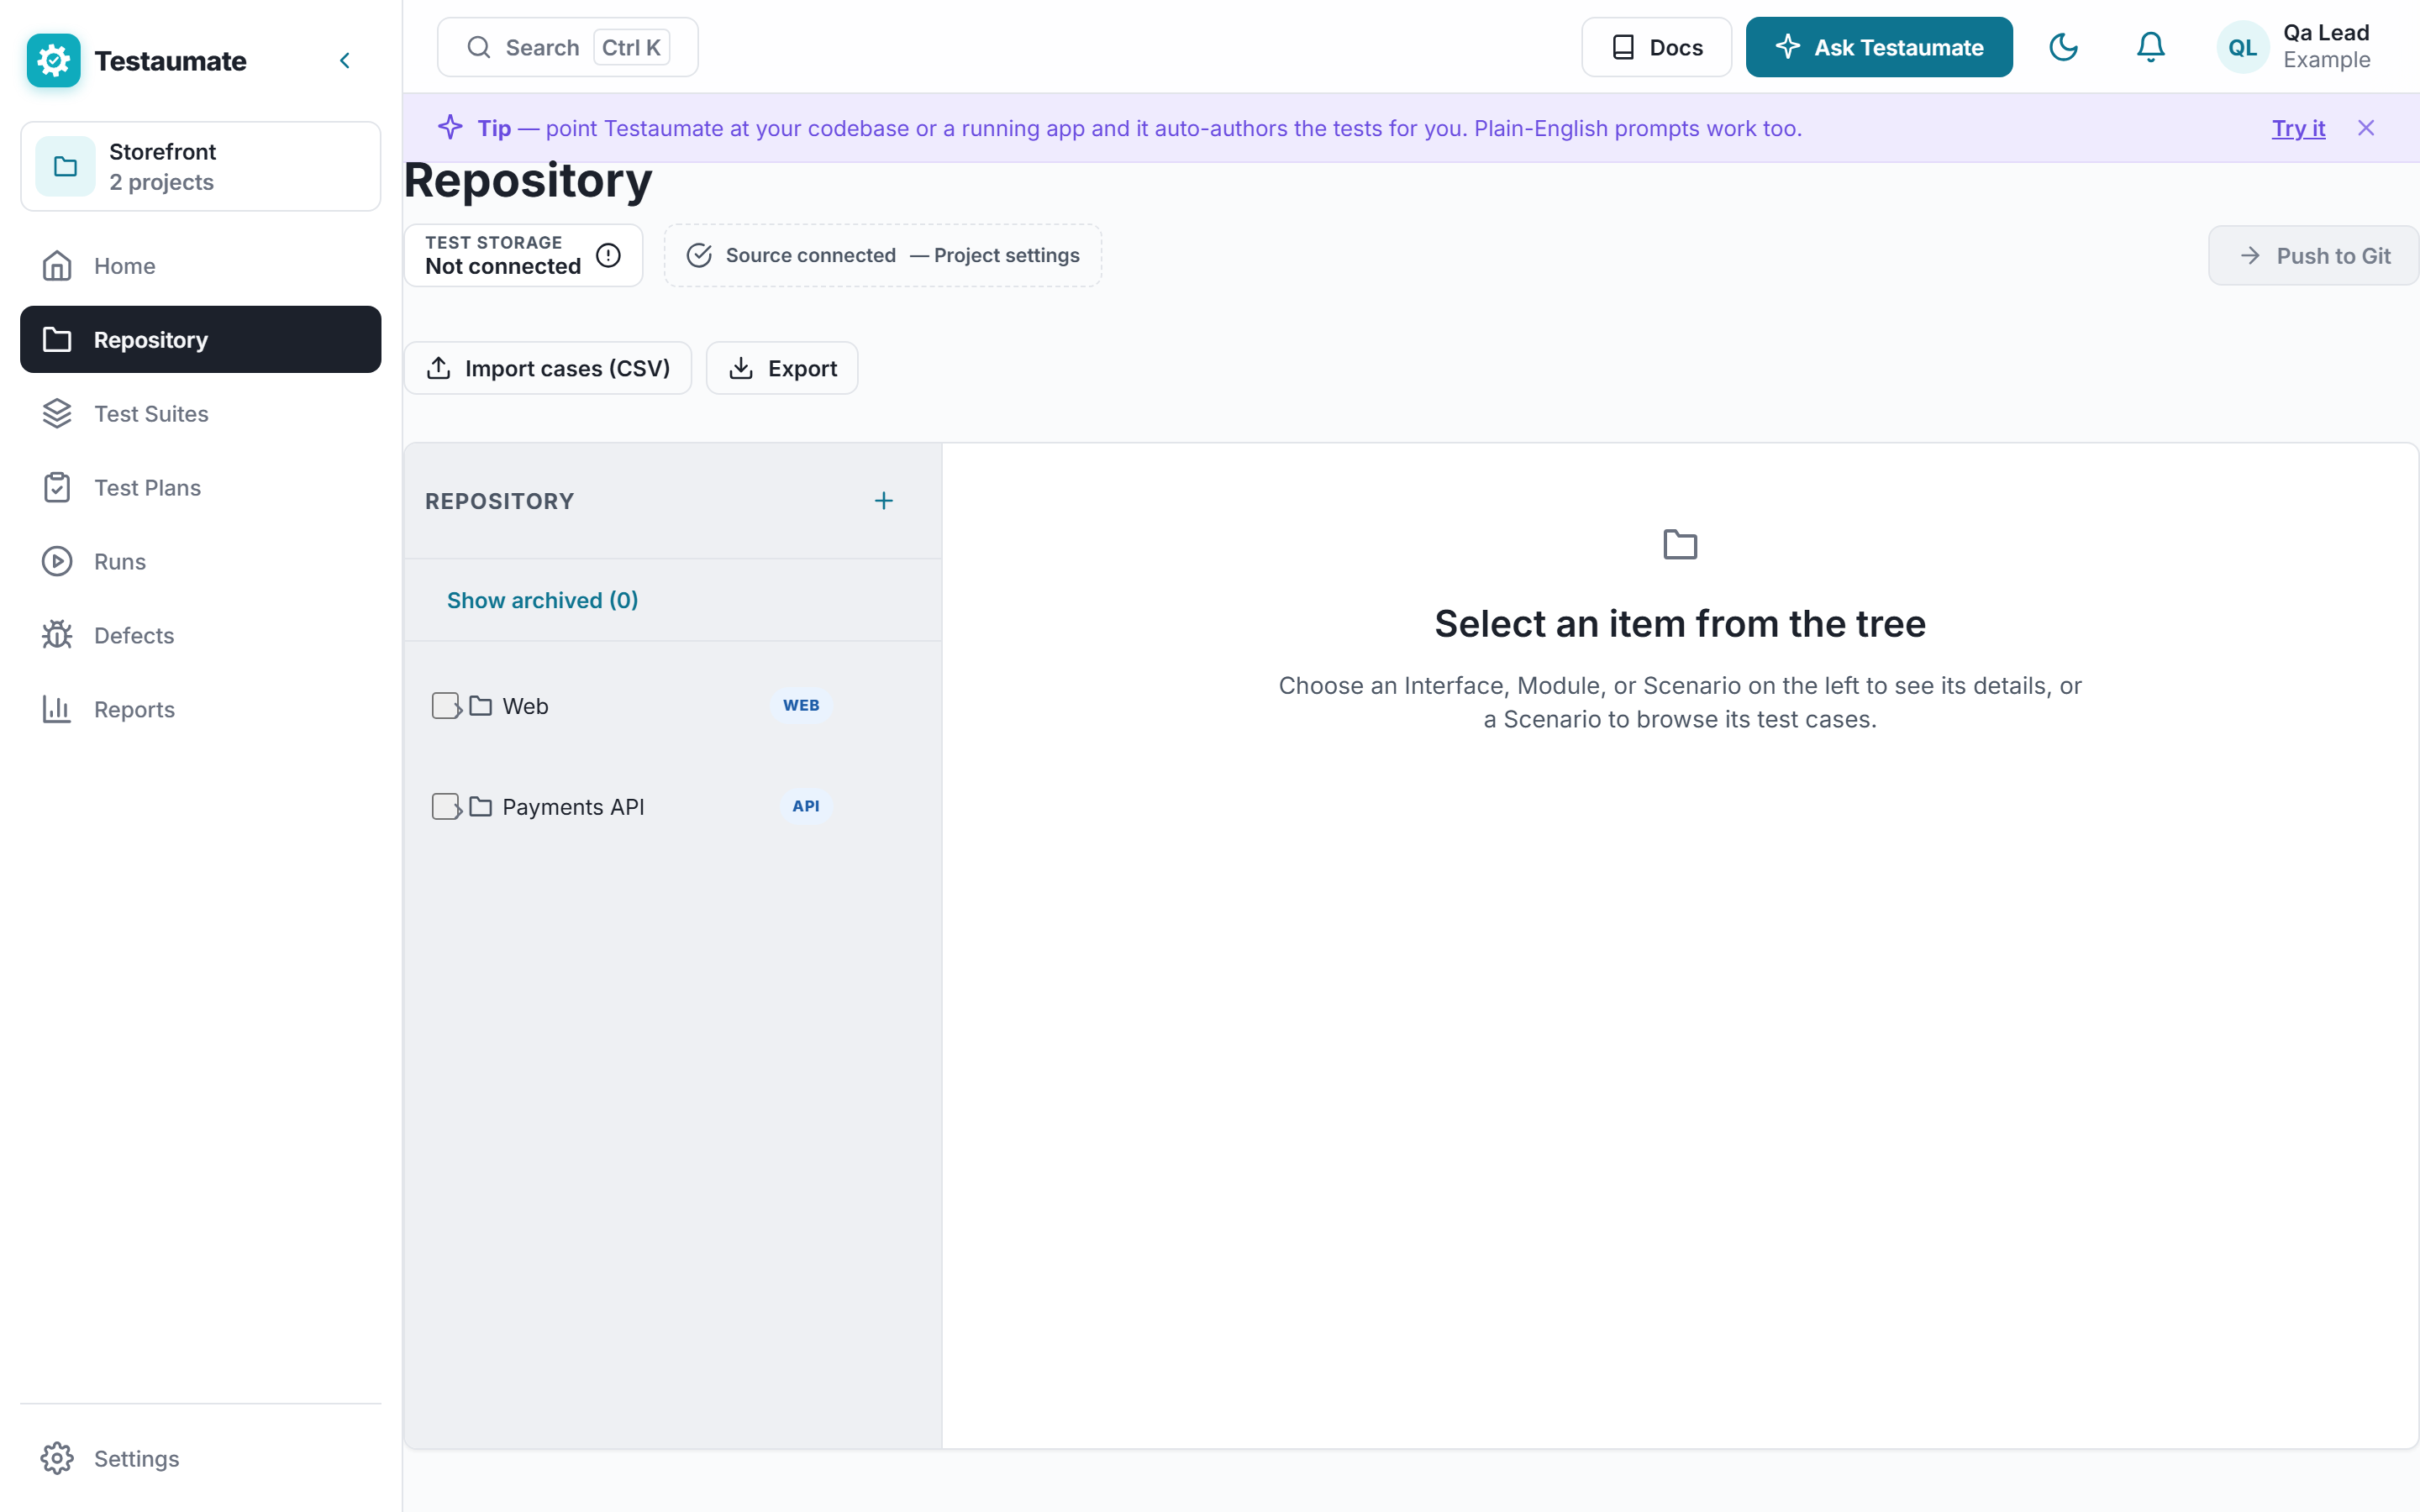
Task: Click the Try it link in the tip
Action: tap(2298, 128)
